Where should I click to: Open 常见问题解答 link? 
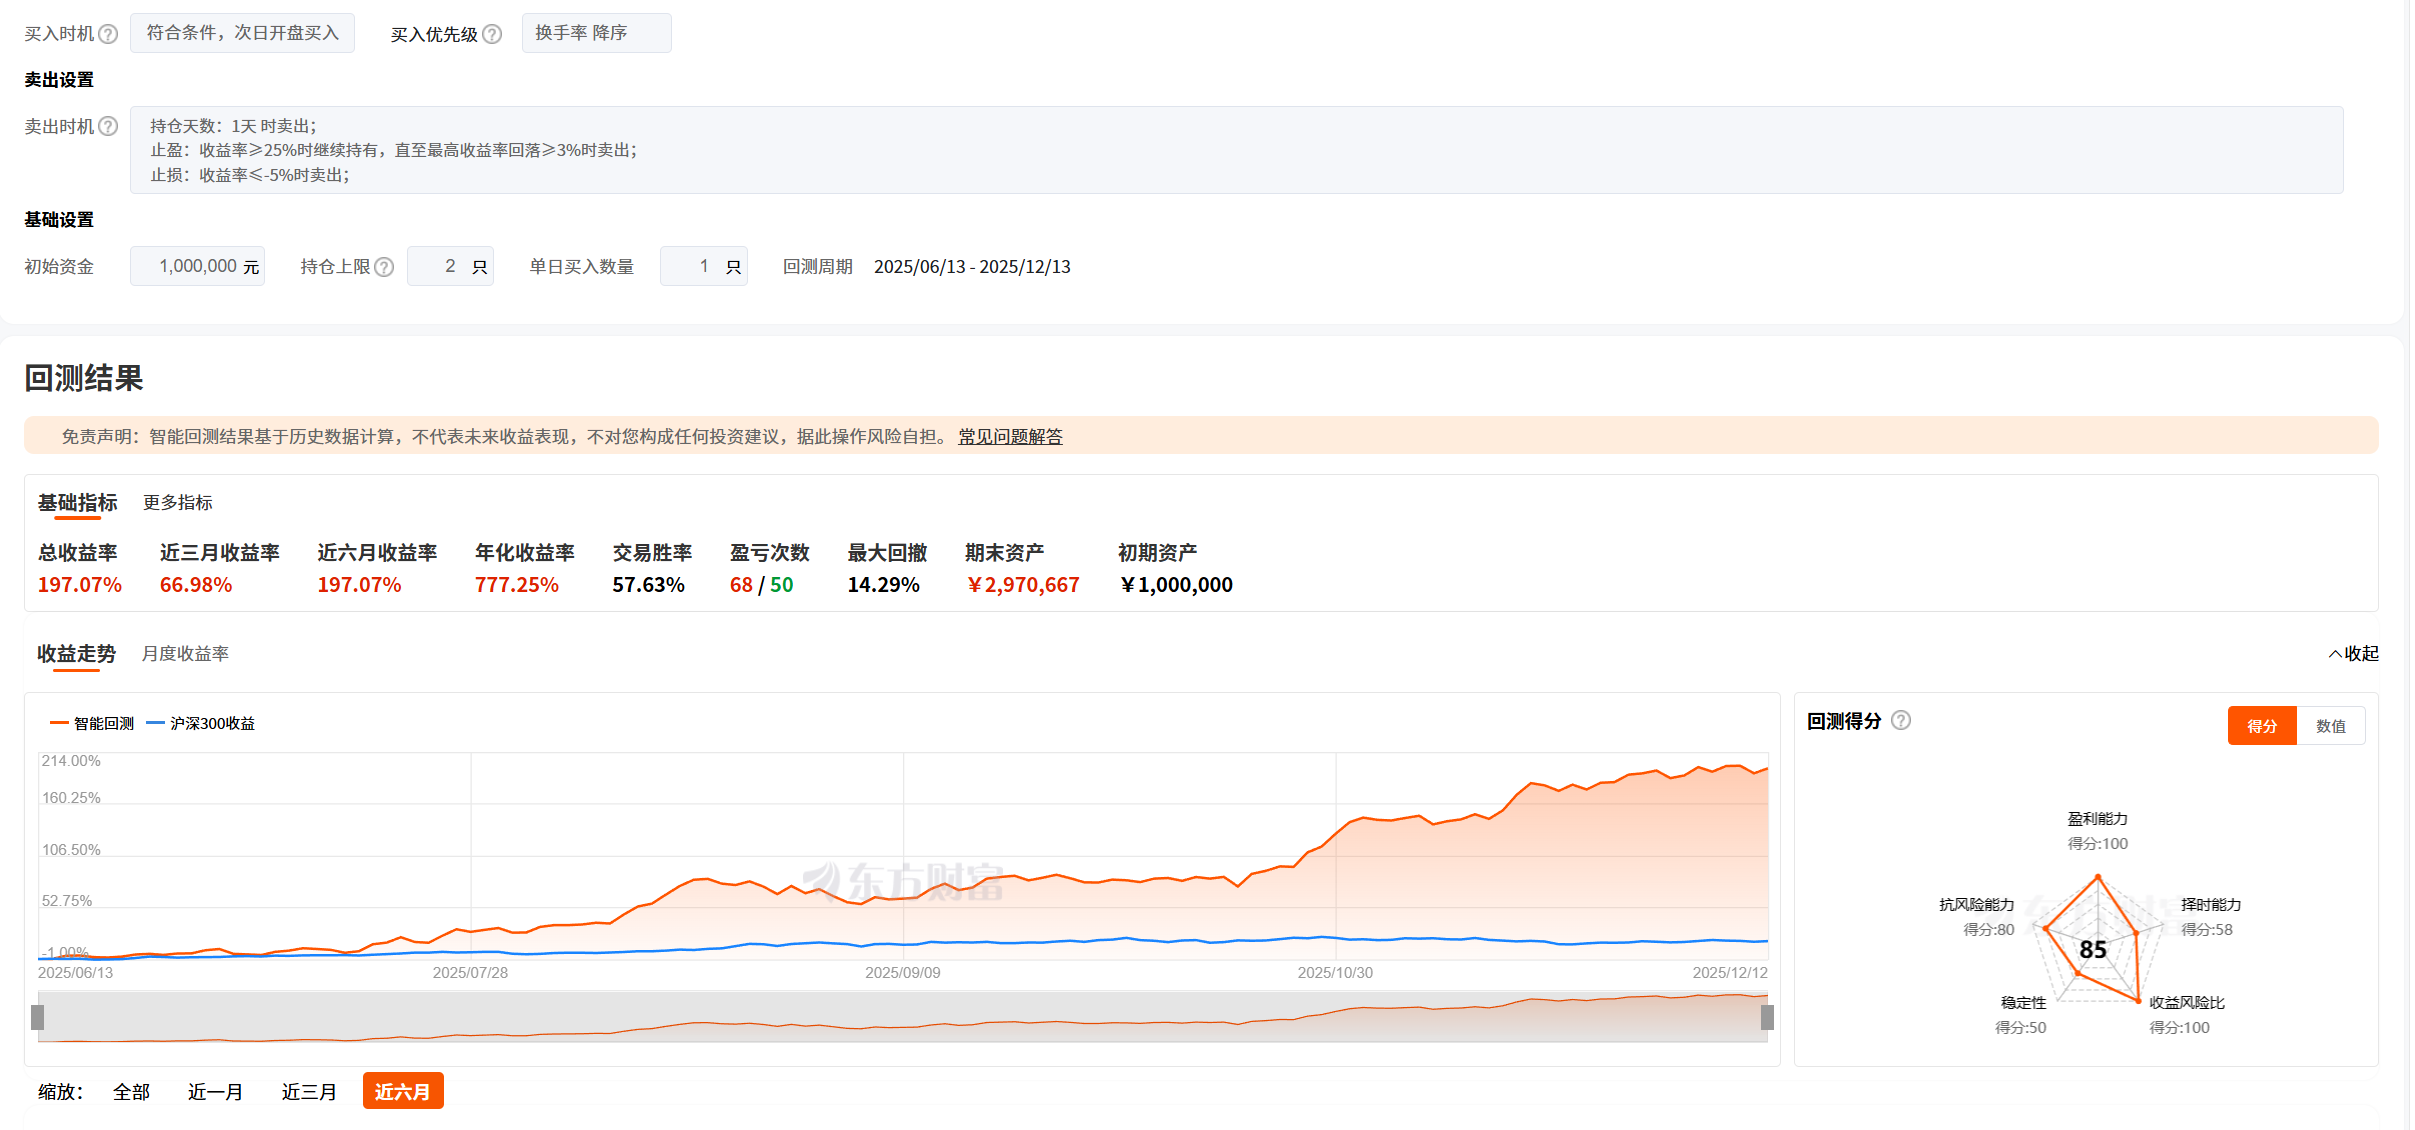click(1010, 437)
